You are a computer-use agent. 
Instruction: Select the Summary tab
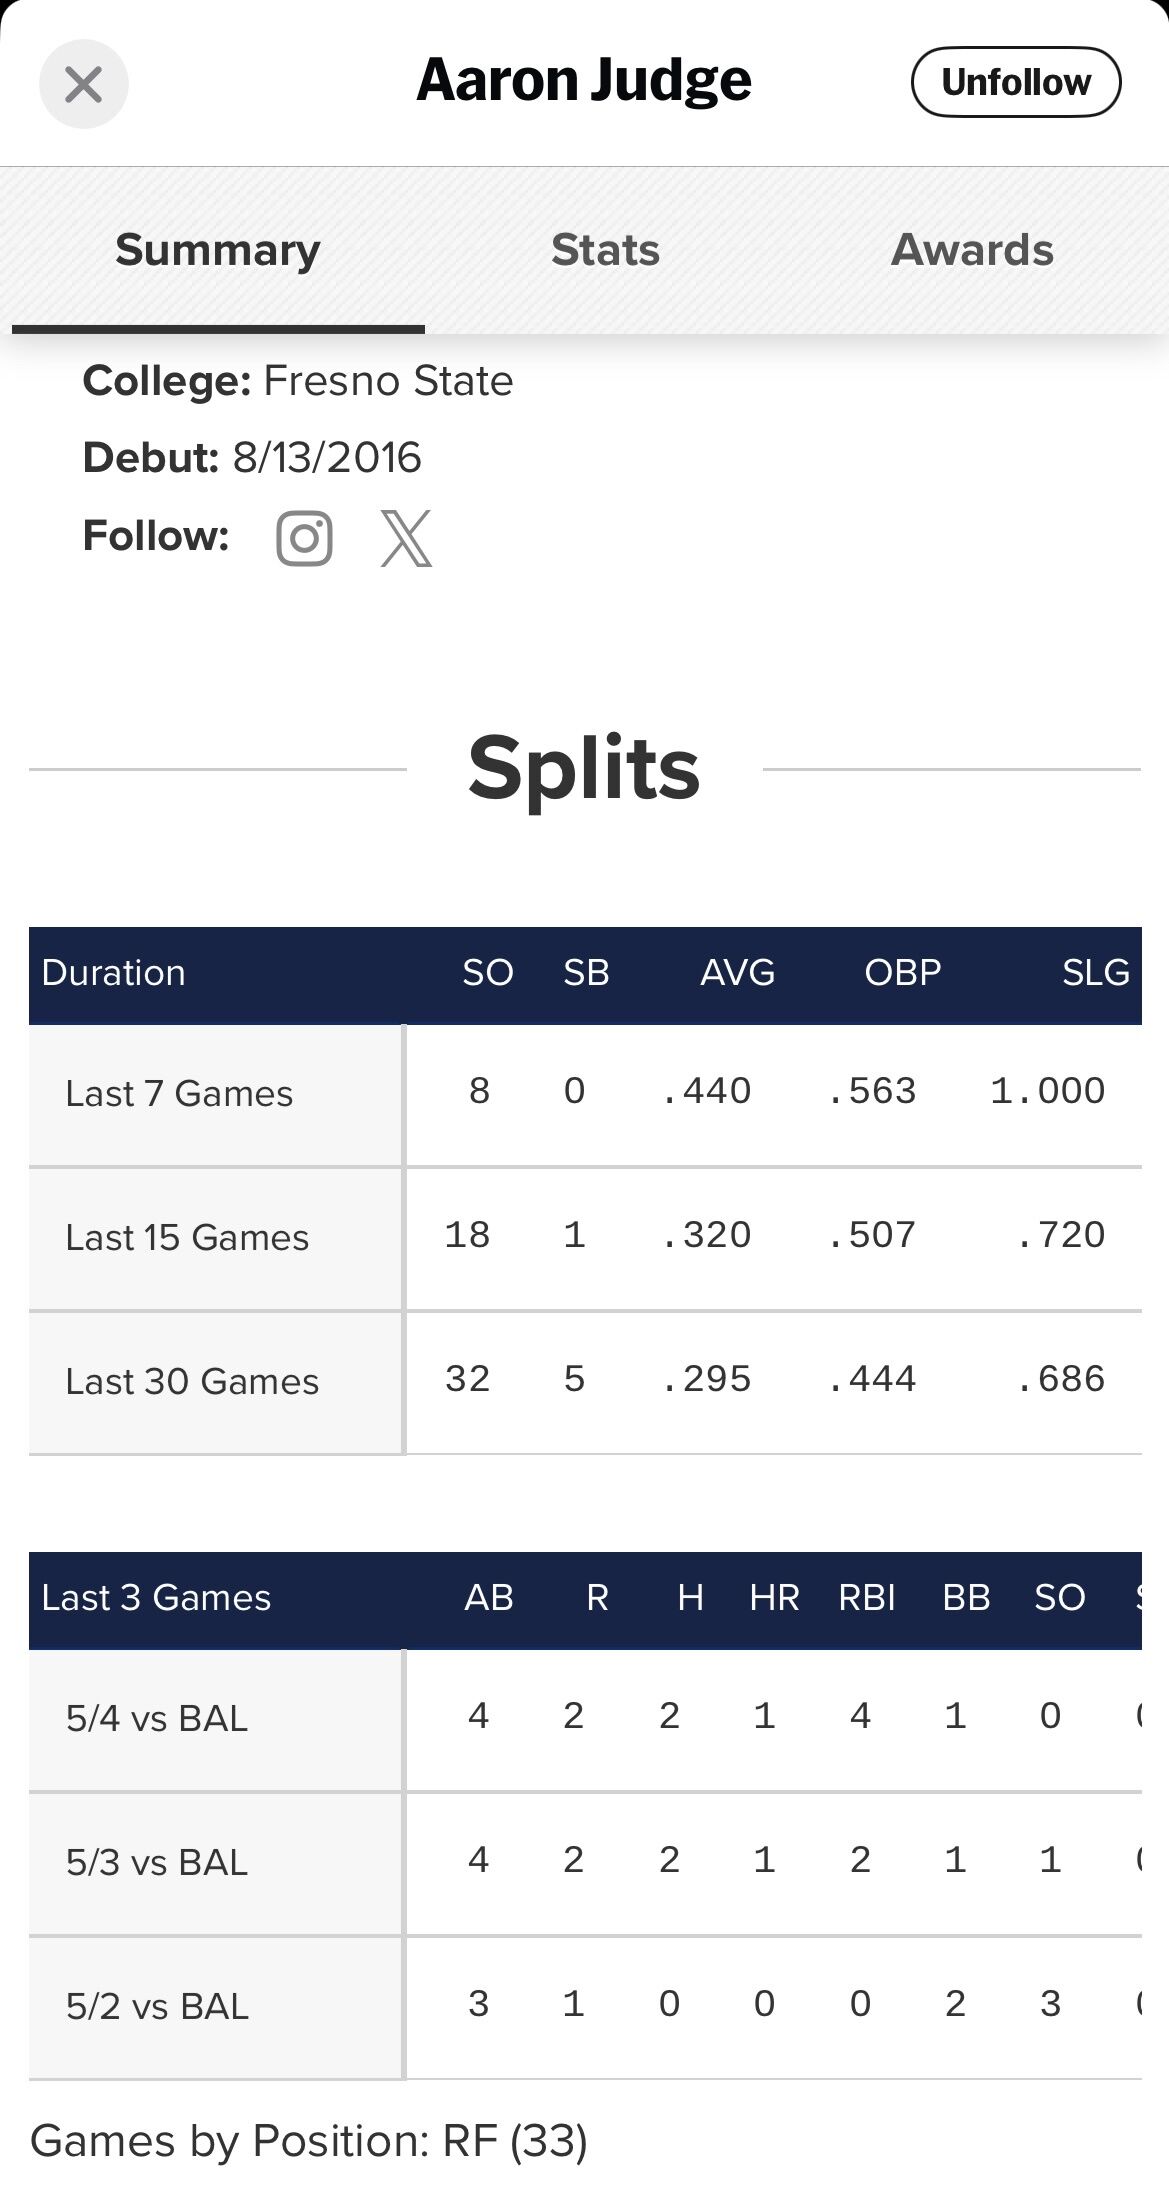coord(218,250)
